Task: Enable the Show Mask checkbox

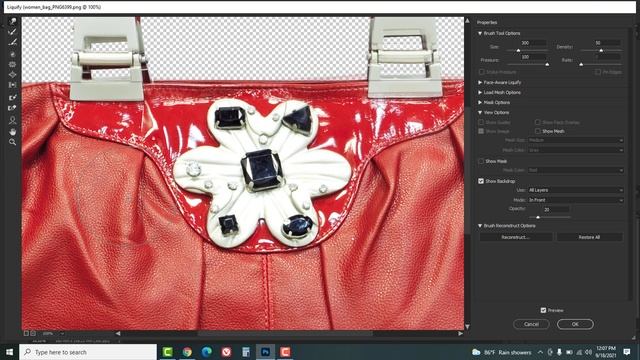Action: coord(481,161)
